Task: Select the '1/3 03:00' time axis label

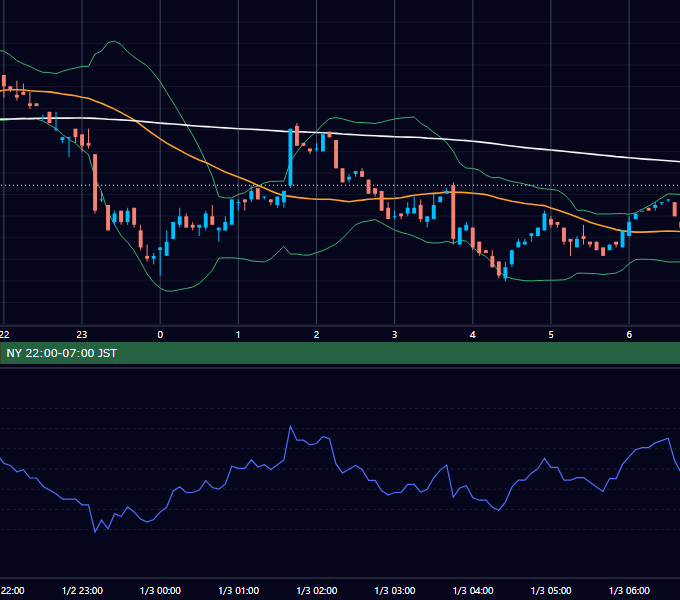Action: 395,590
